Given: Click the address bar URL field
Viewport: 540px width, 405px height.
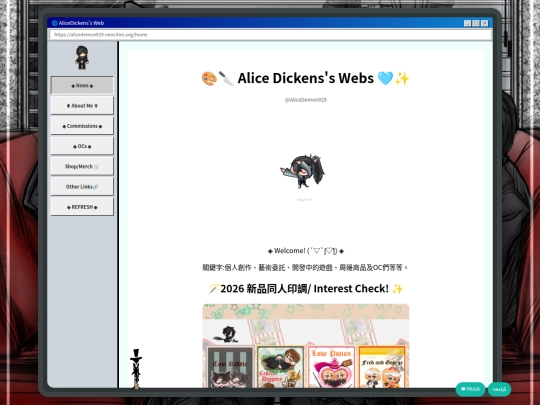Looking at the screenshot, I should coord(270,35).
